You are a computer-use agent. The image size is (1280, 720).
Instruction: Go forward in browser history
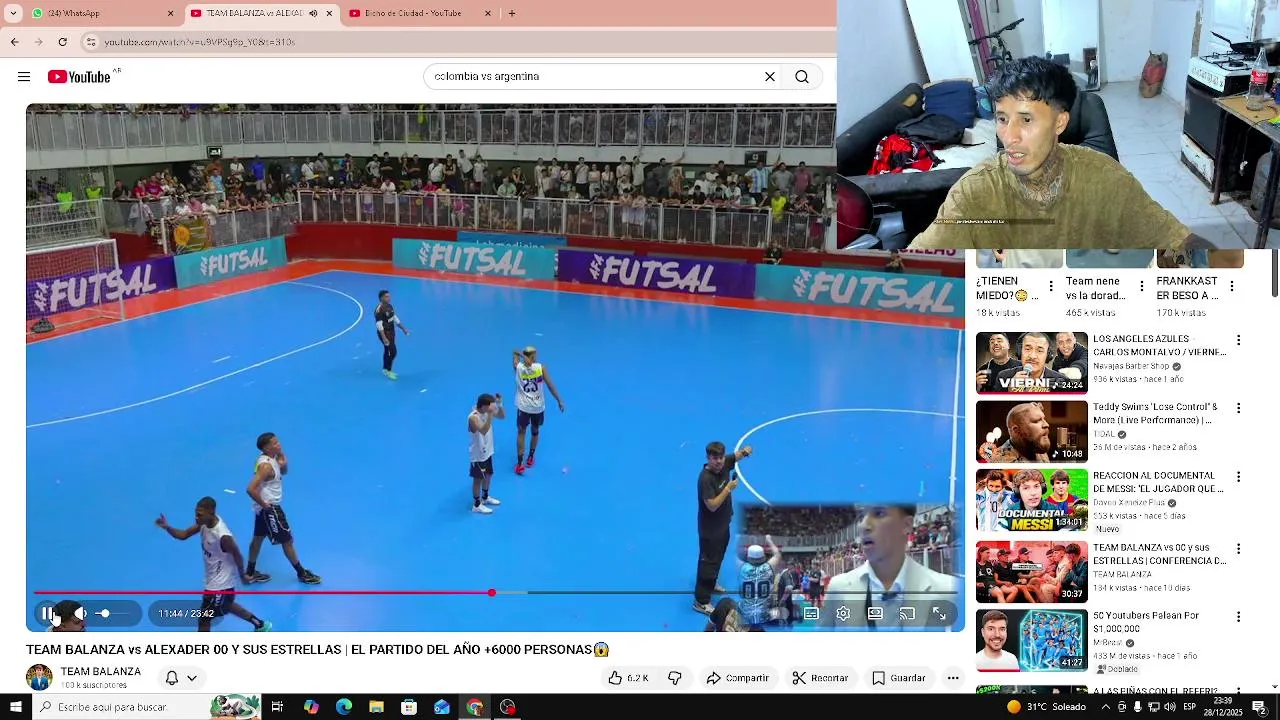coord(38,42)
